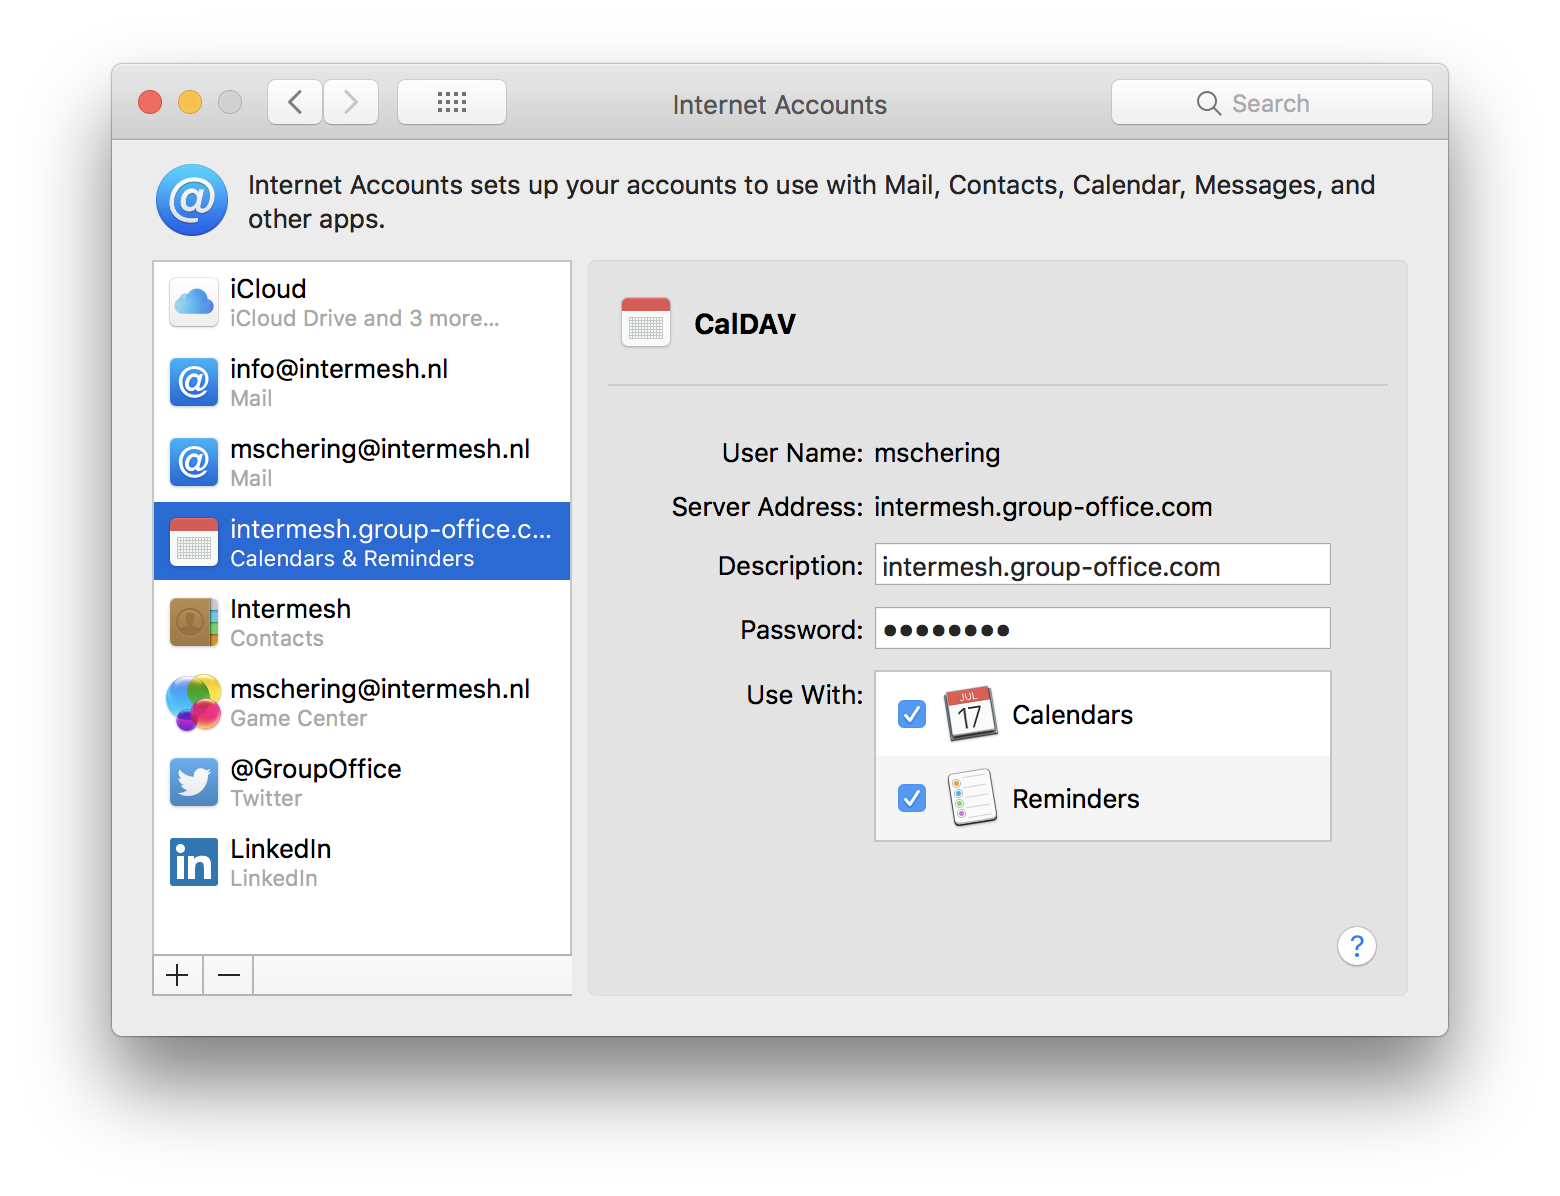
Task: Click the LinkedIn logo icon
Action: click(194, 862)
